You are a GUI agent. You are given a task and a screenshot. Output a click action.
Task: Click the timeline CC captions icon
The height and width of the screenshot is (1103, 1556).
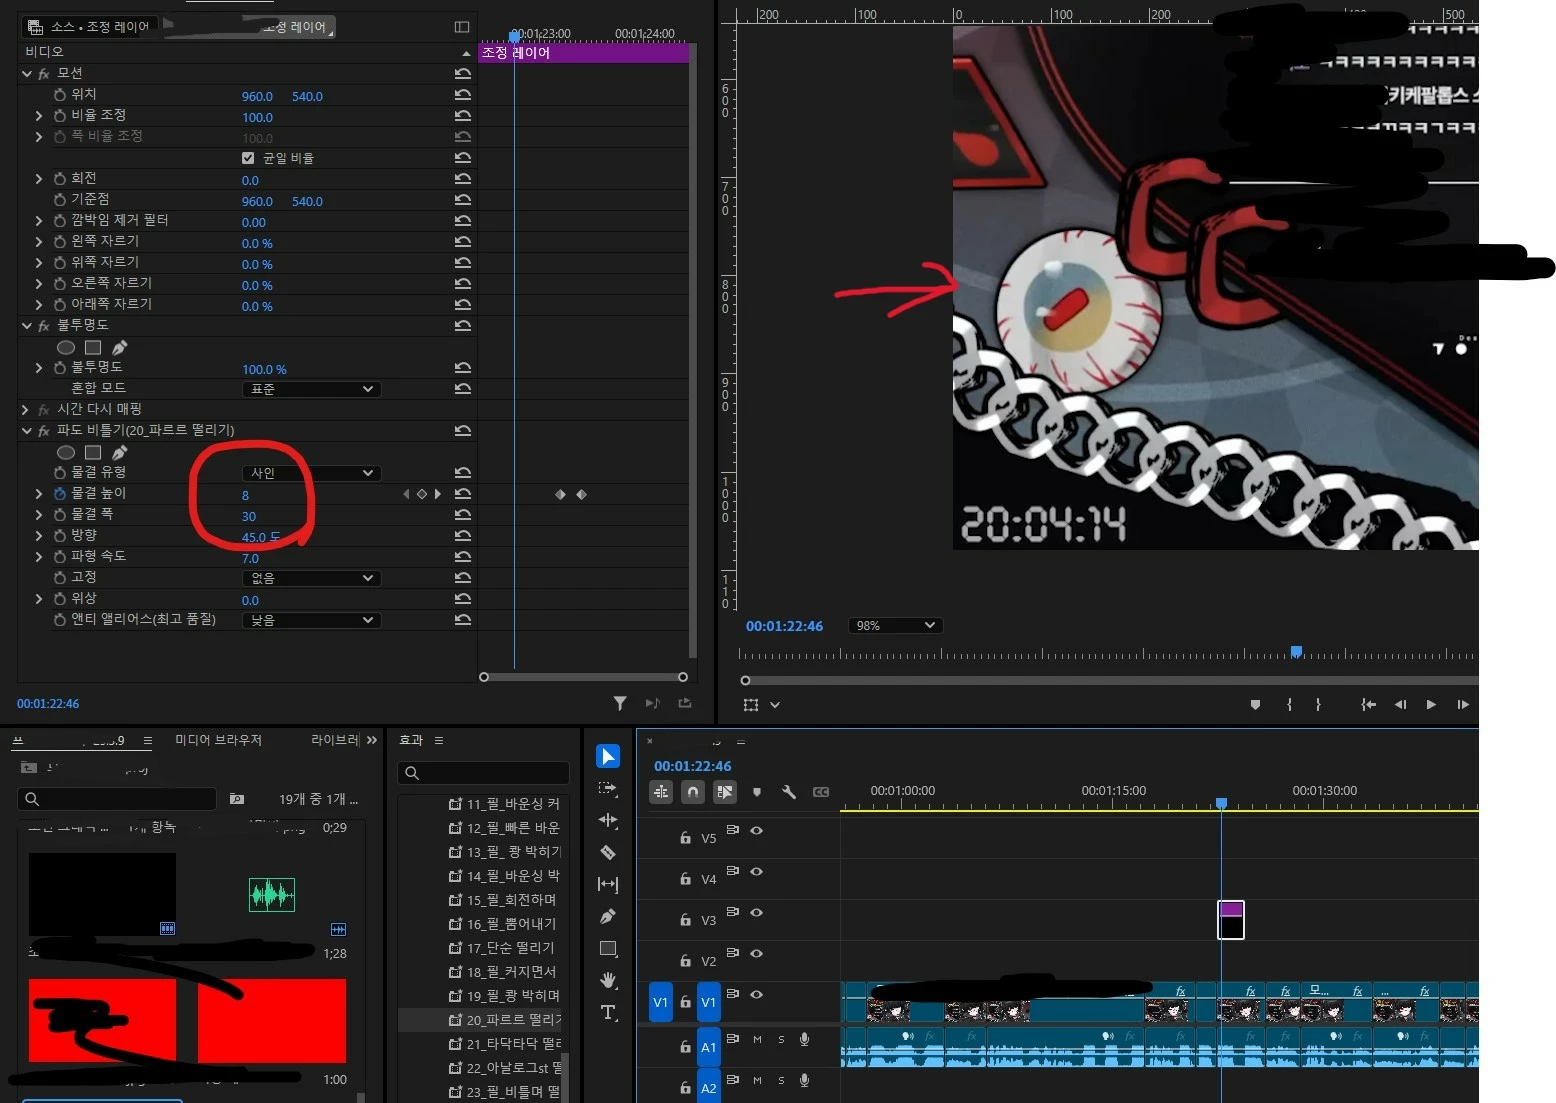click(x=821, y=792)
